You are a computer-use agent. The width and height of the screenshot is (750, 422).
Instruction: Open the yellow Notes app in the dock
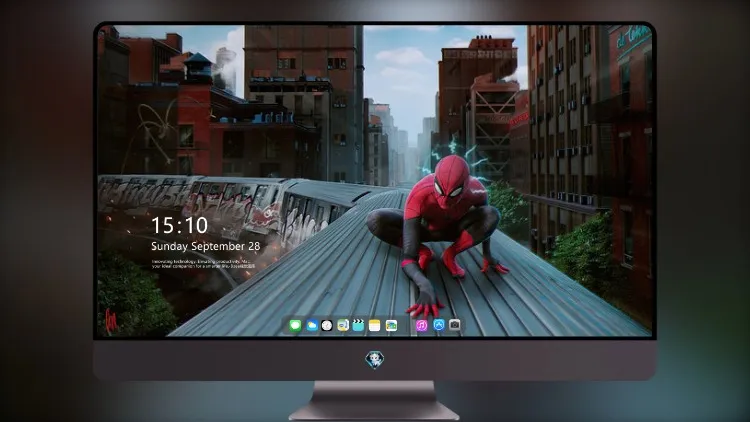coord(375,326)
